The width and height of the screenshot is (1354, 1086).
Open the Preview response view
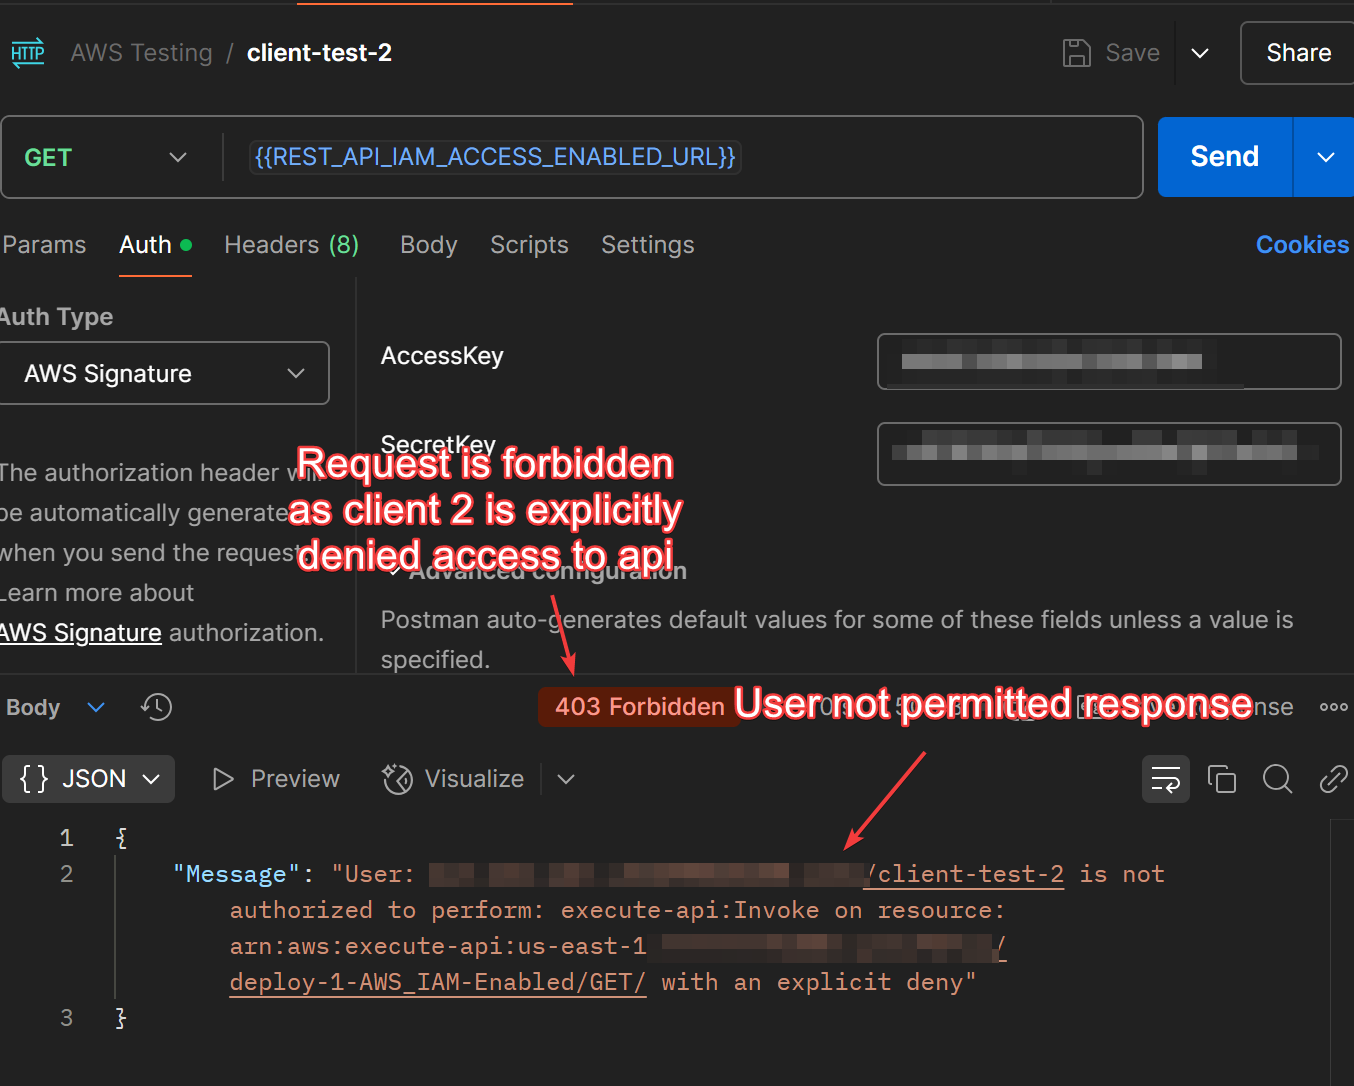pos(277,779)
